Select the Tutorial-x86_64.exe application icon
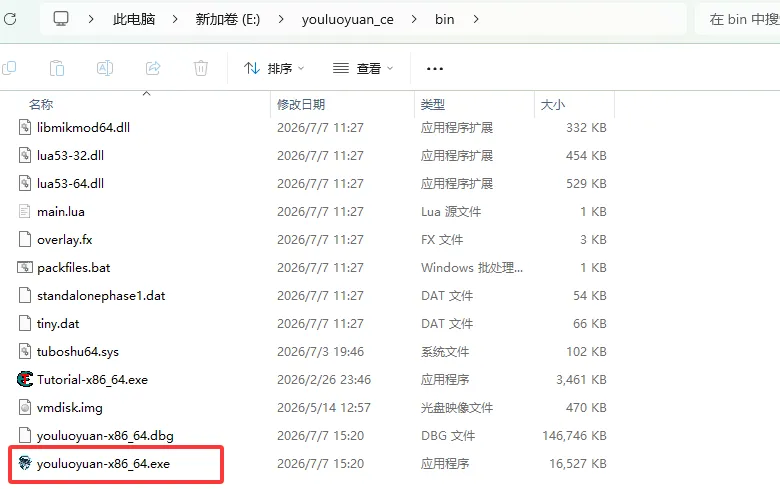Viewport: 780px width, 489px height. pyautogui.click(x=24, y=379)
